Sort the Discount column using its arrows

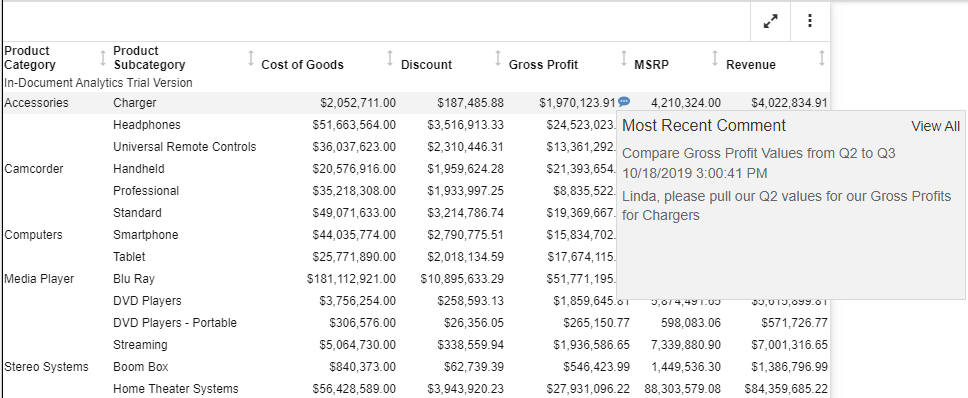coord(498,59)
